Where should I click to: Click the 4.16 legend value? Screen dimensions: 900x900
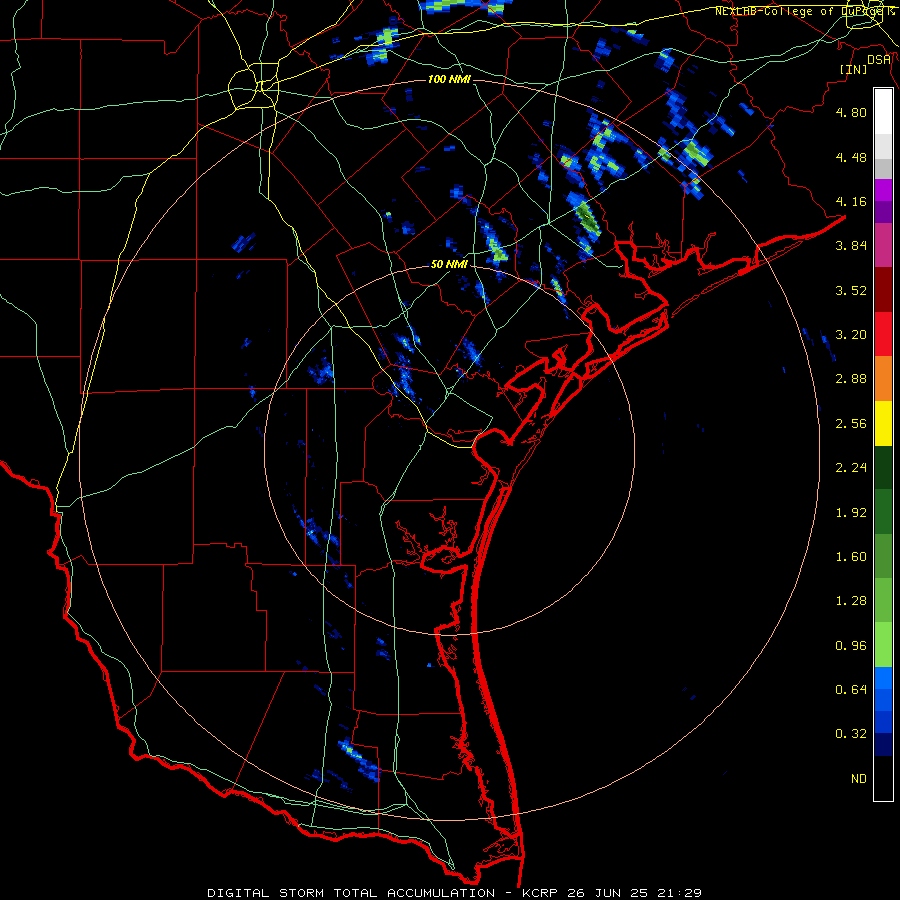(851, 201)
